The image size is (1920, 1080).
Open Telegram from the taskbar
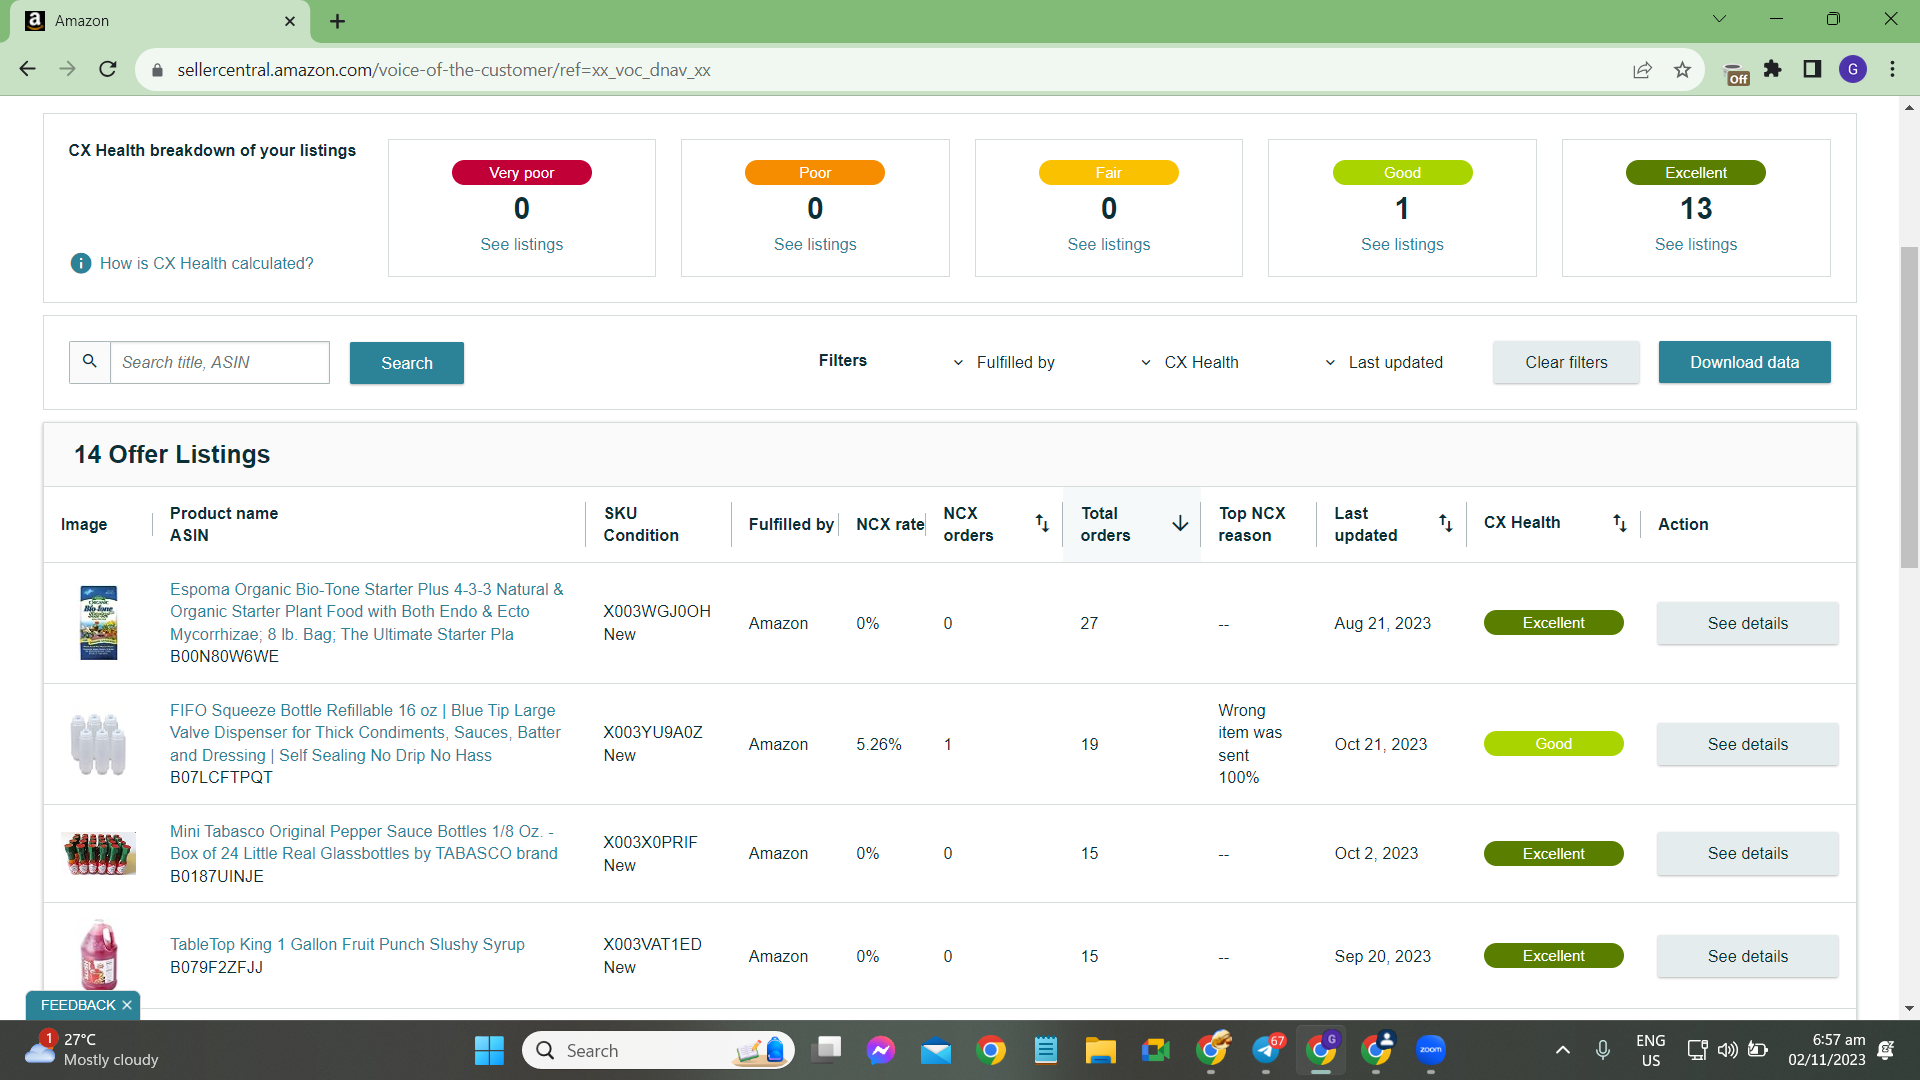click(x=1266, y=1050)
